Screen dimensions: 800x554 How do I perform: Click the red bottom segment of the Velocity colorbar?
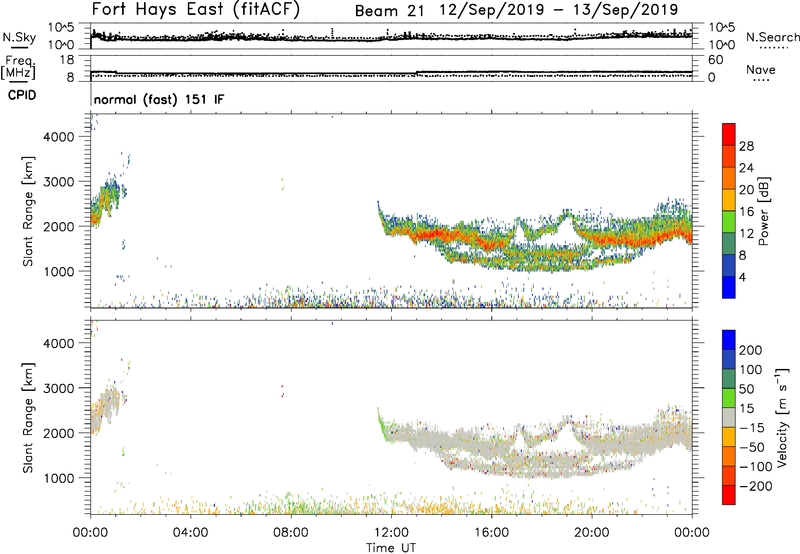(x=729, y=495)
